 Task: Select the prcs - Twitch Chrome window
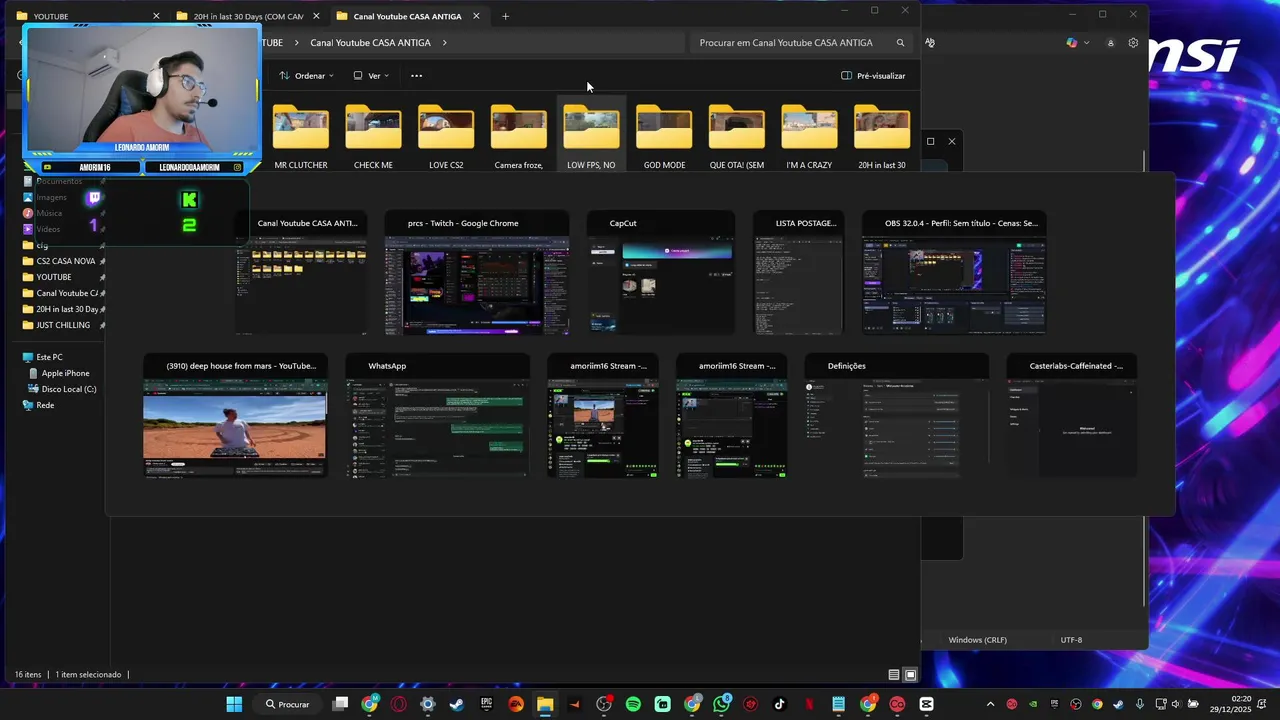click(x=477, y=272)
